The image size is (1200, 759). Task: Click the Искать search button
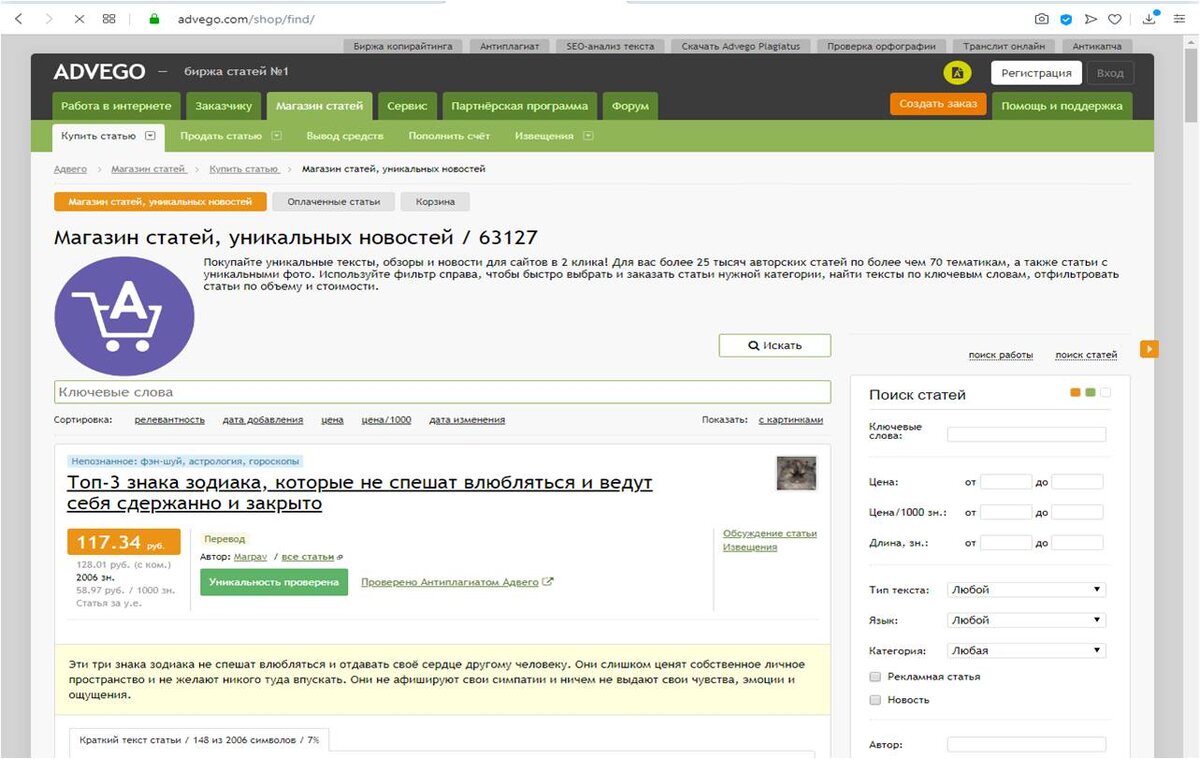pos(775,345)
